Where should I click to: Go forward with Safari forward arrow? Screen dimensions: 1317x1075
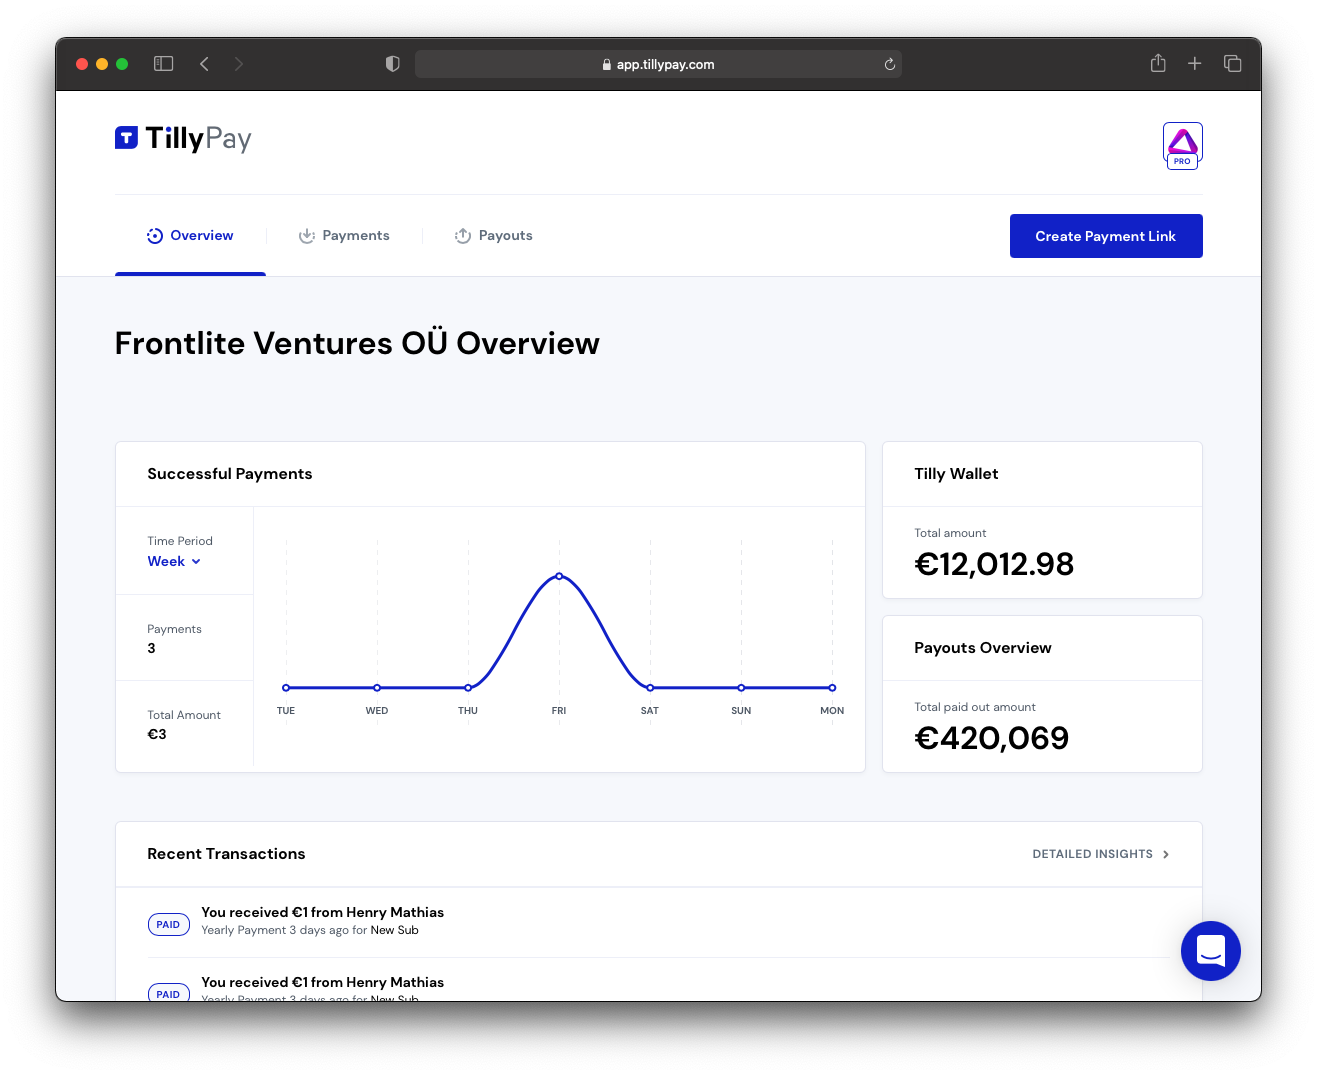click(238, 64)
